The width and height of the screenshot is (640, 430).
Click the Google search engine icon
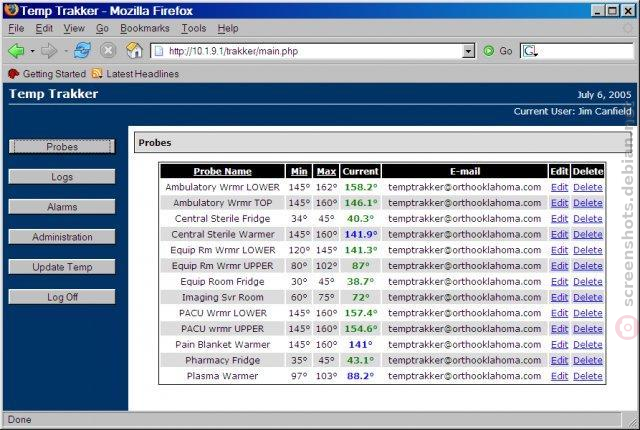529,51
